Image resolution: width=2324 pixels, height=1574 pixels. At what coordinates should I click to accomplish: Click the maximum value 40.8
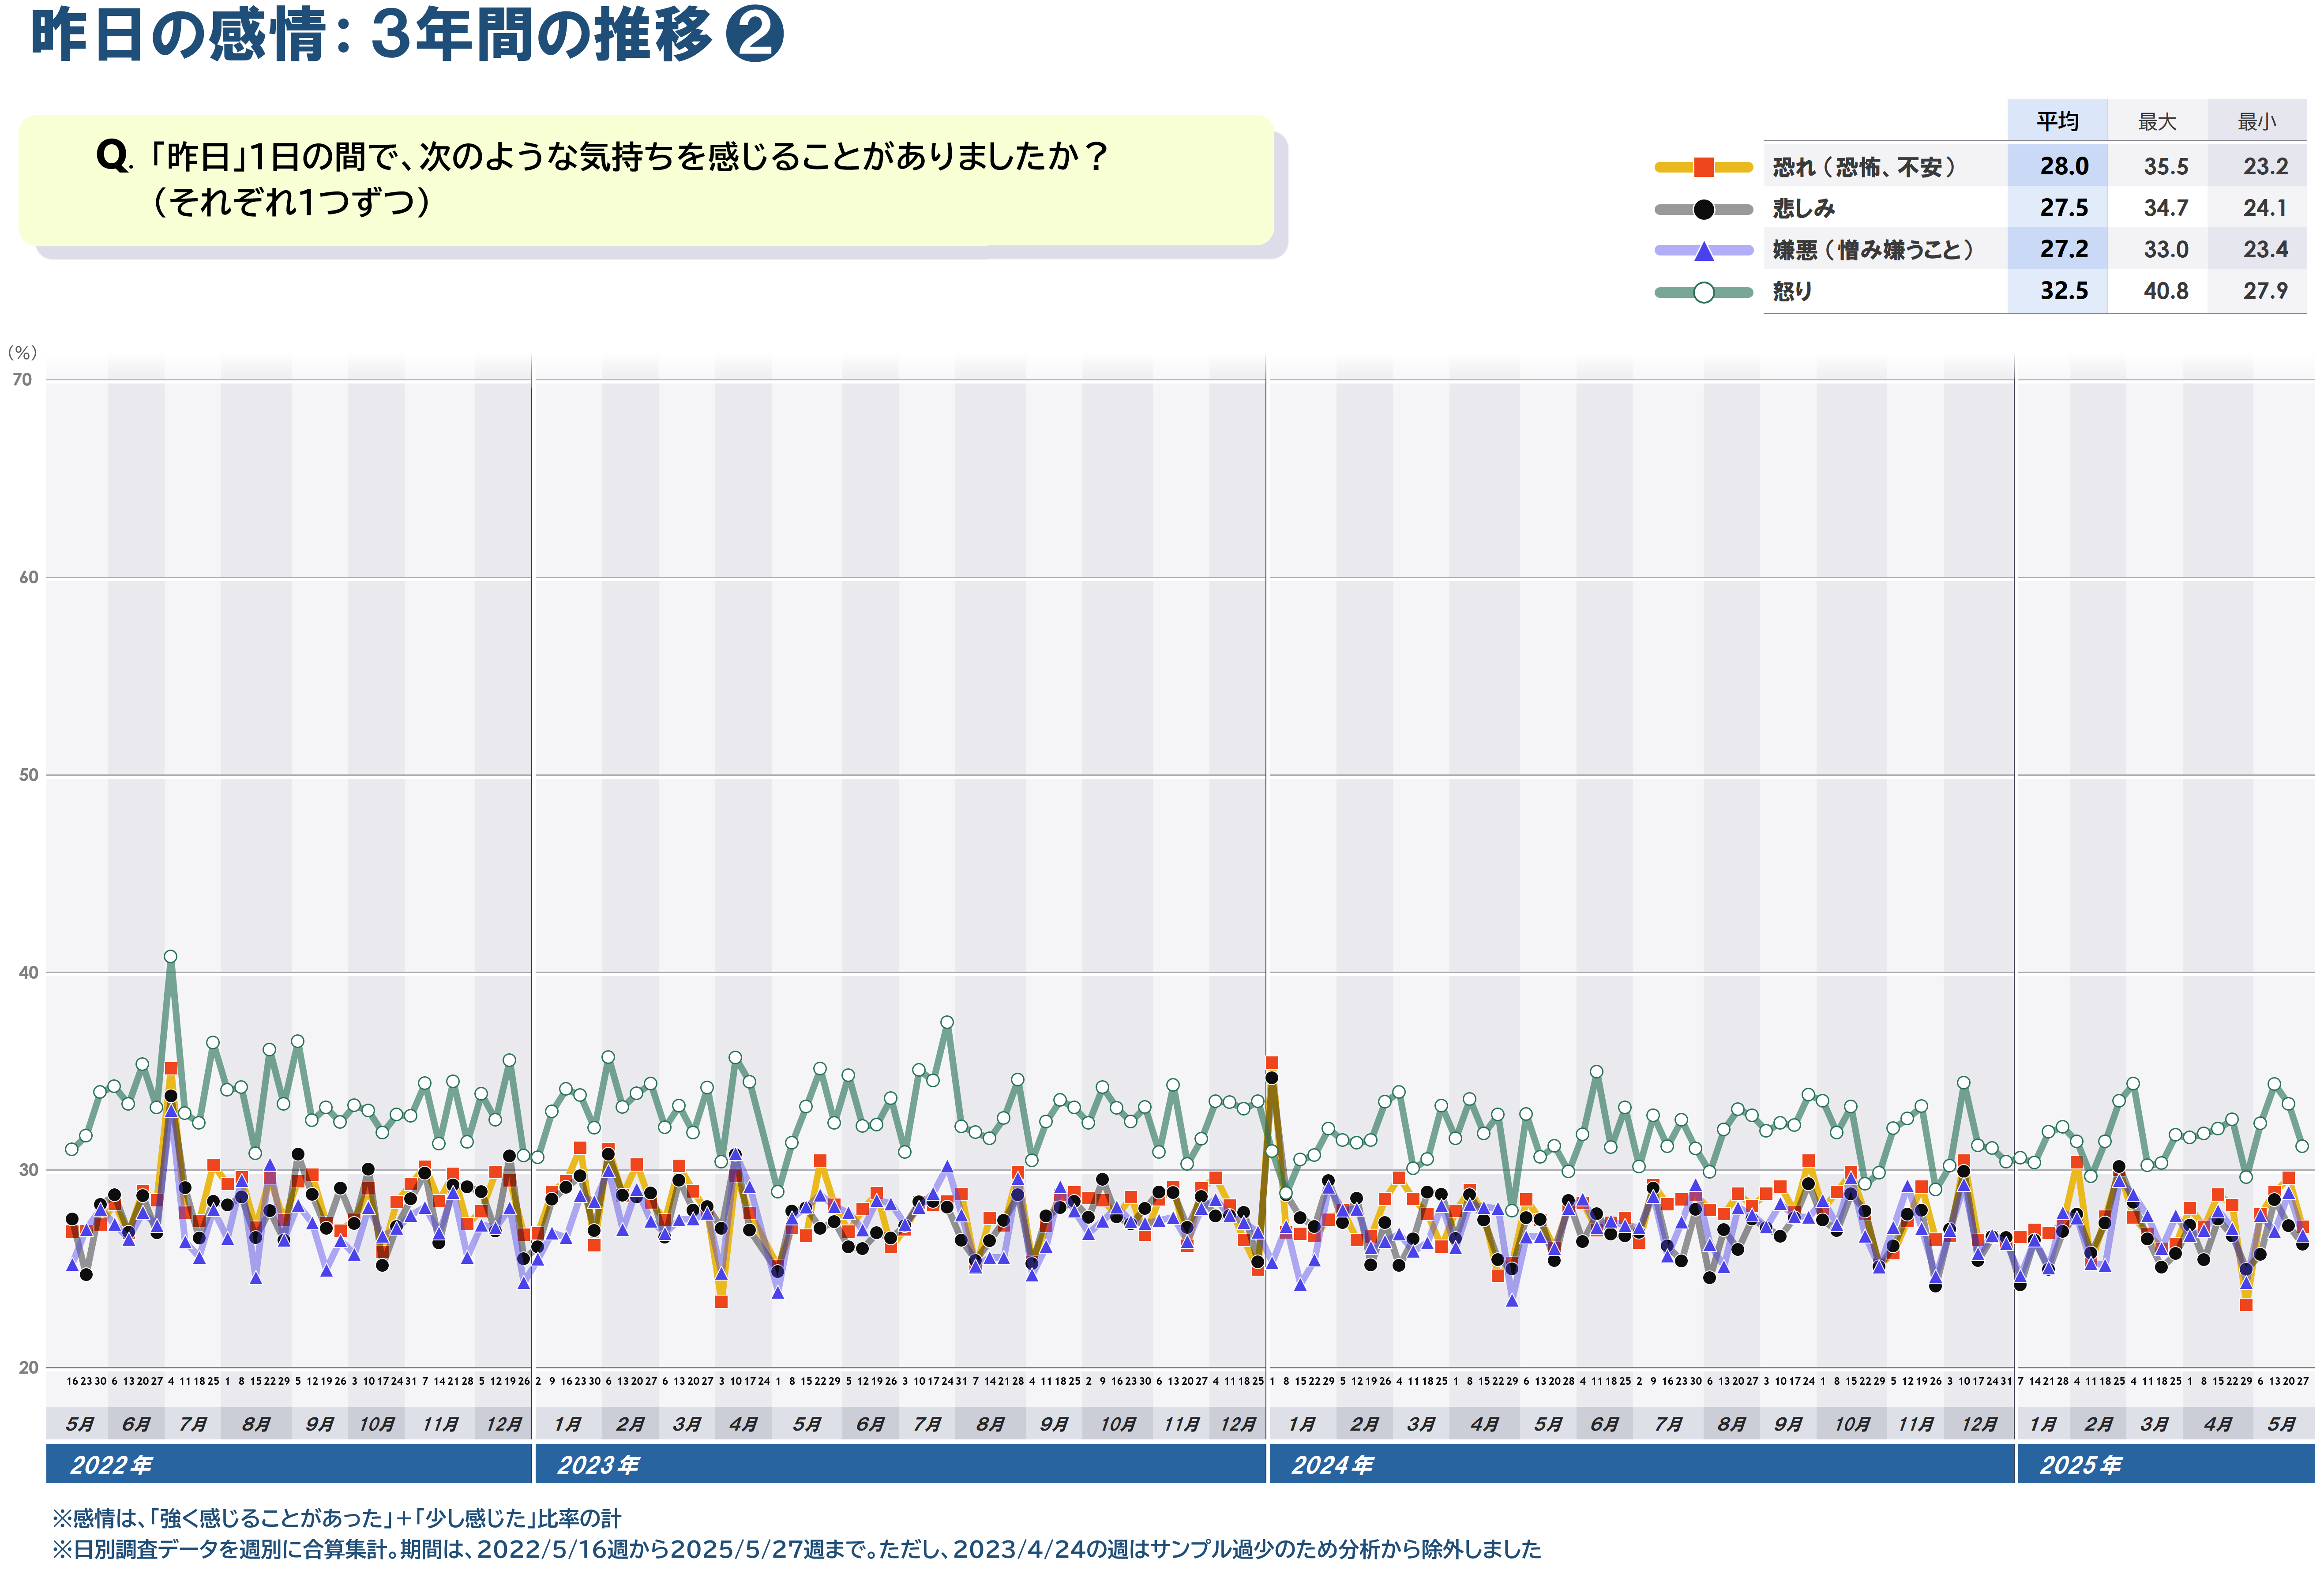2165,291
